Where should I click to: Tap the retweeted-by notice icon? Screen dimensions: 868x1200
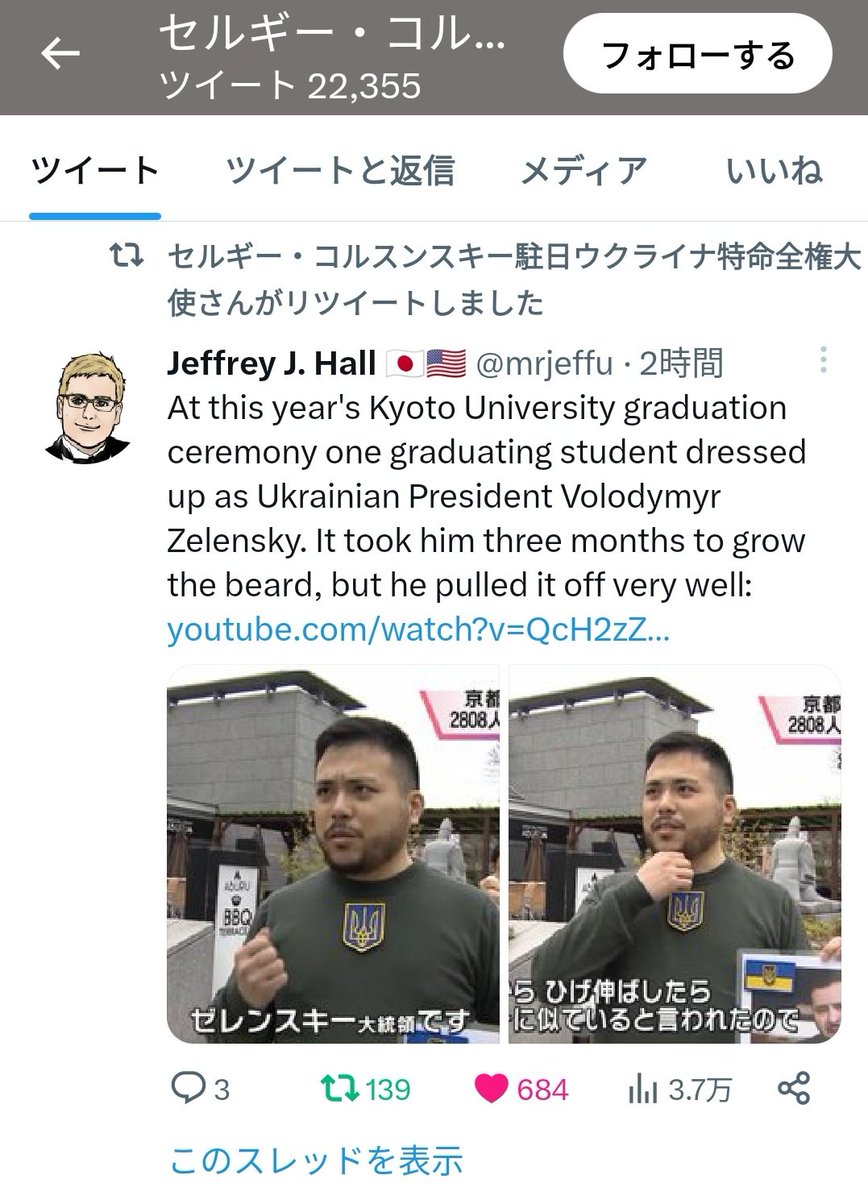(x=126, y=258)
